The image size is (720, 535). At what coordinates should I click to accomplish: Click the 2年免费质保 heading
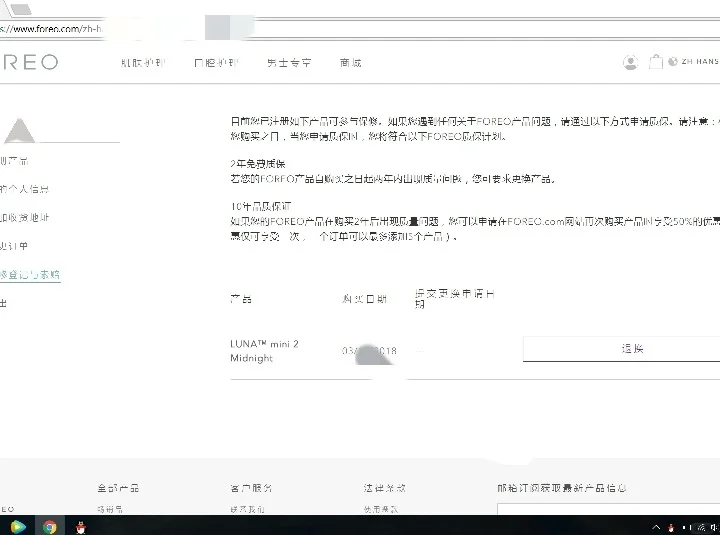[x=258, y=163]
